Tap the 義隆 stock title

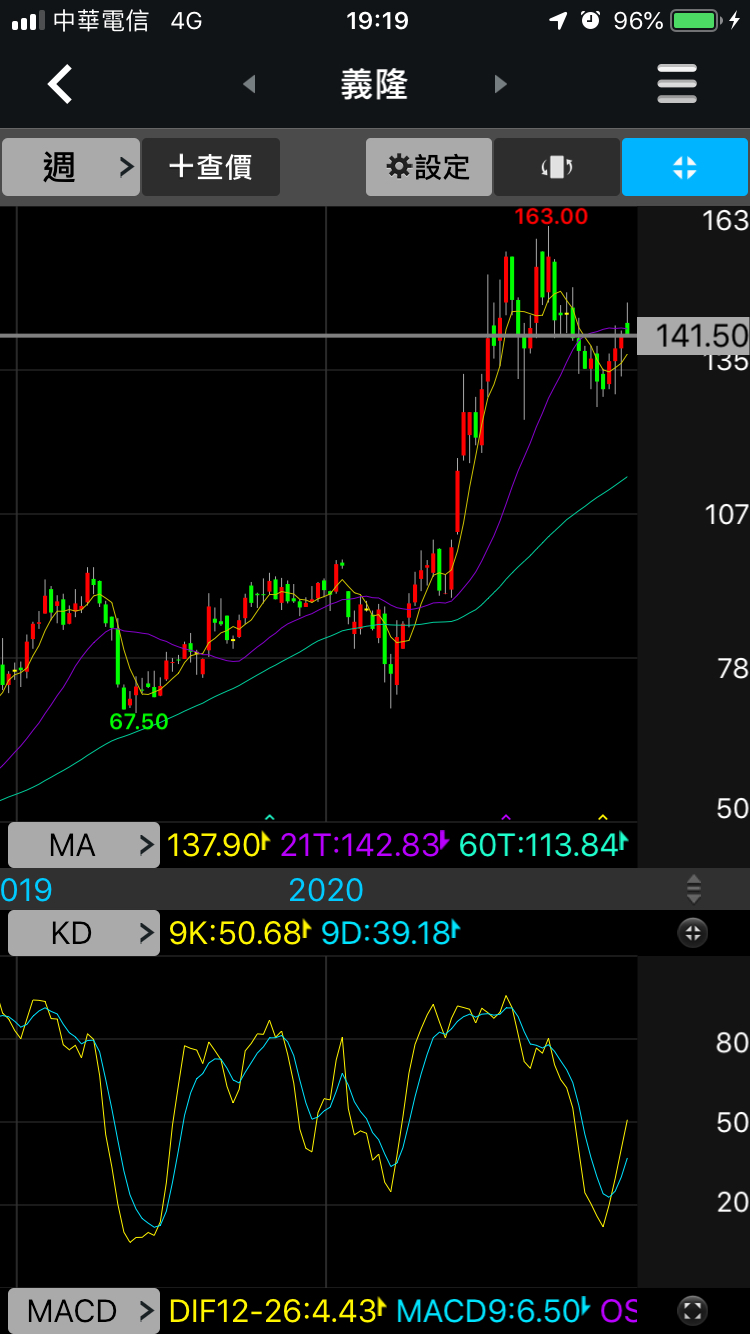374,85
